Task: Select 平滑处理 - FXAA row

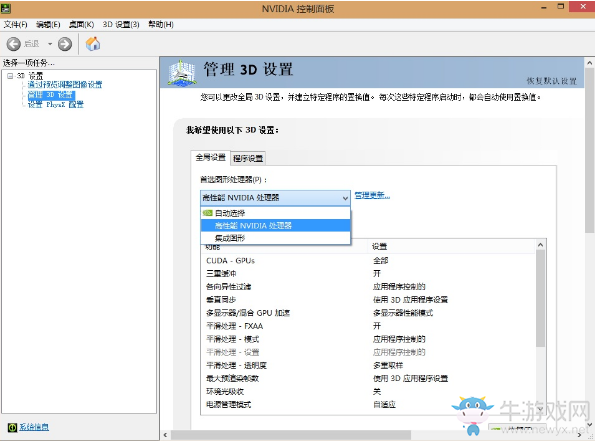Action: tap(368, 326)
